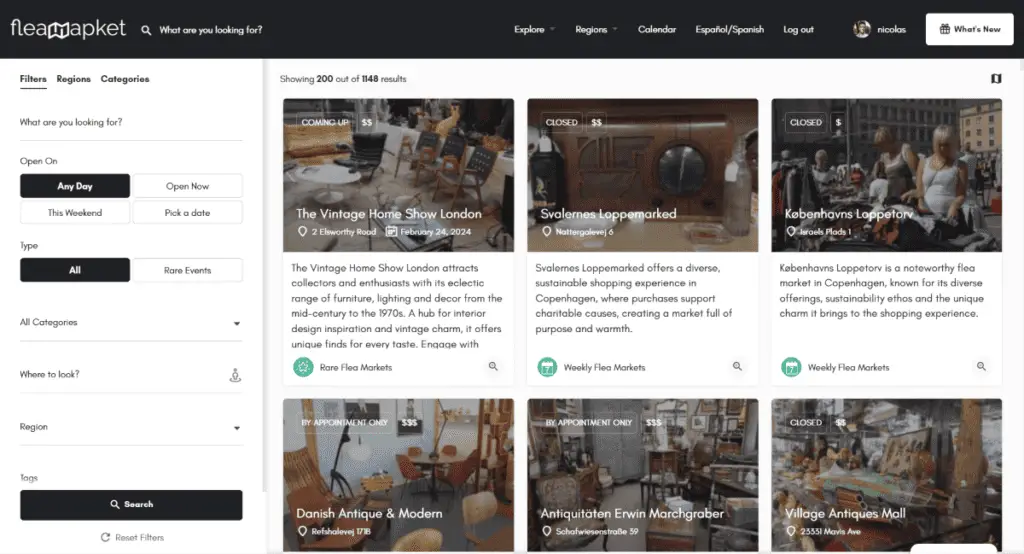Image resolution: width=1024 pixels, height=554 pixels.
Task: Select Rare Events type filter
Action: click(187, 270)
